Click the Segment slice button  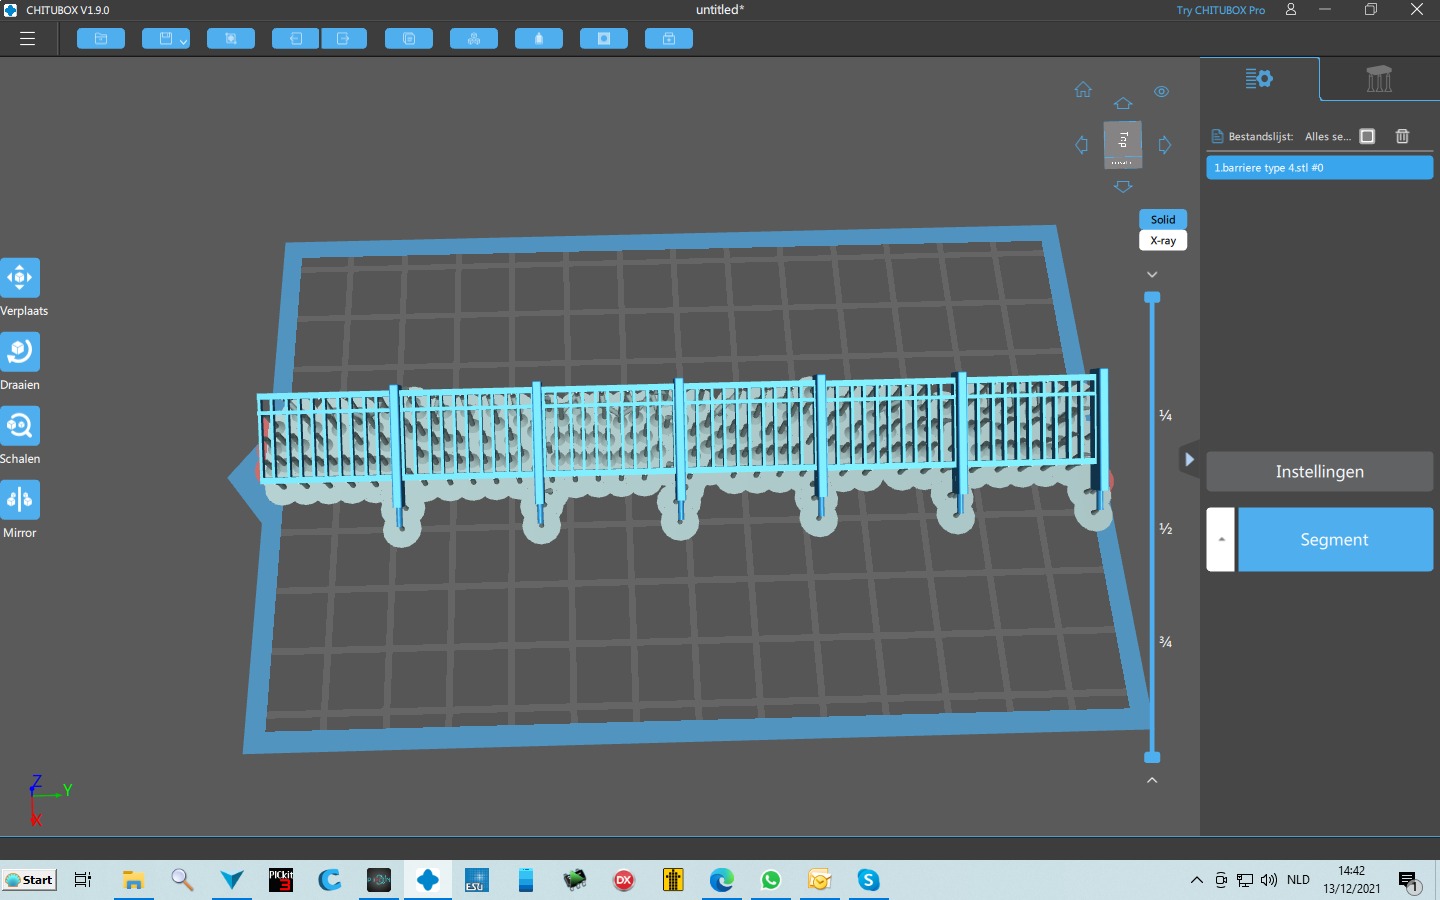coord(1335,540)
